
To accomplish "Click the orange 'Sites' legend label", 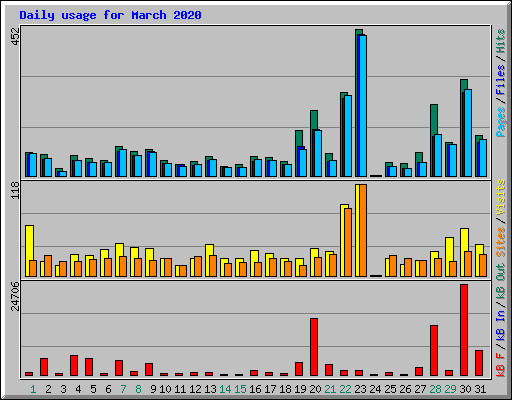I will point(501,242).
